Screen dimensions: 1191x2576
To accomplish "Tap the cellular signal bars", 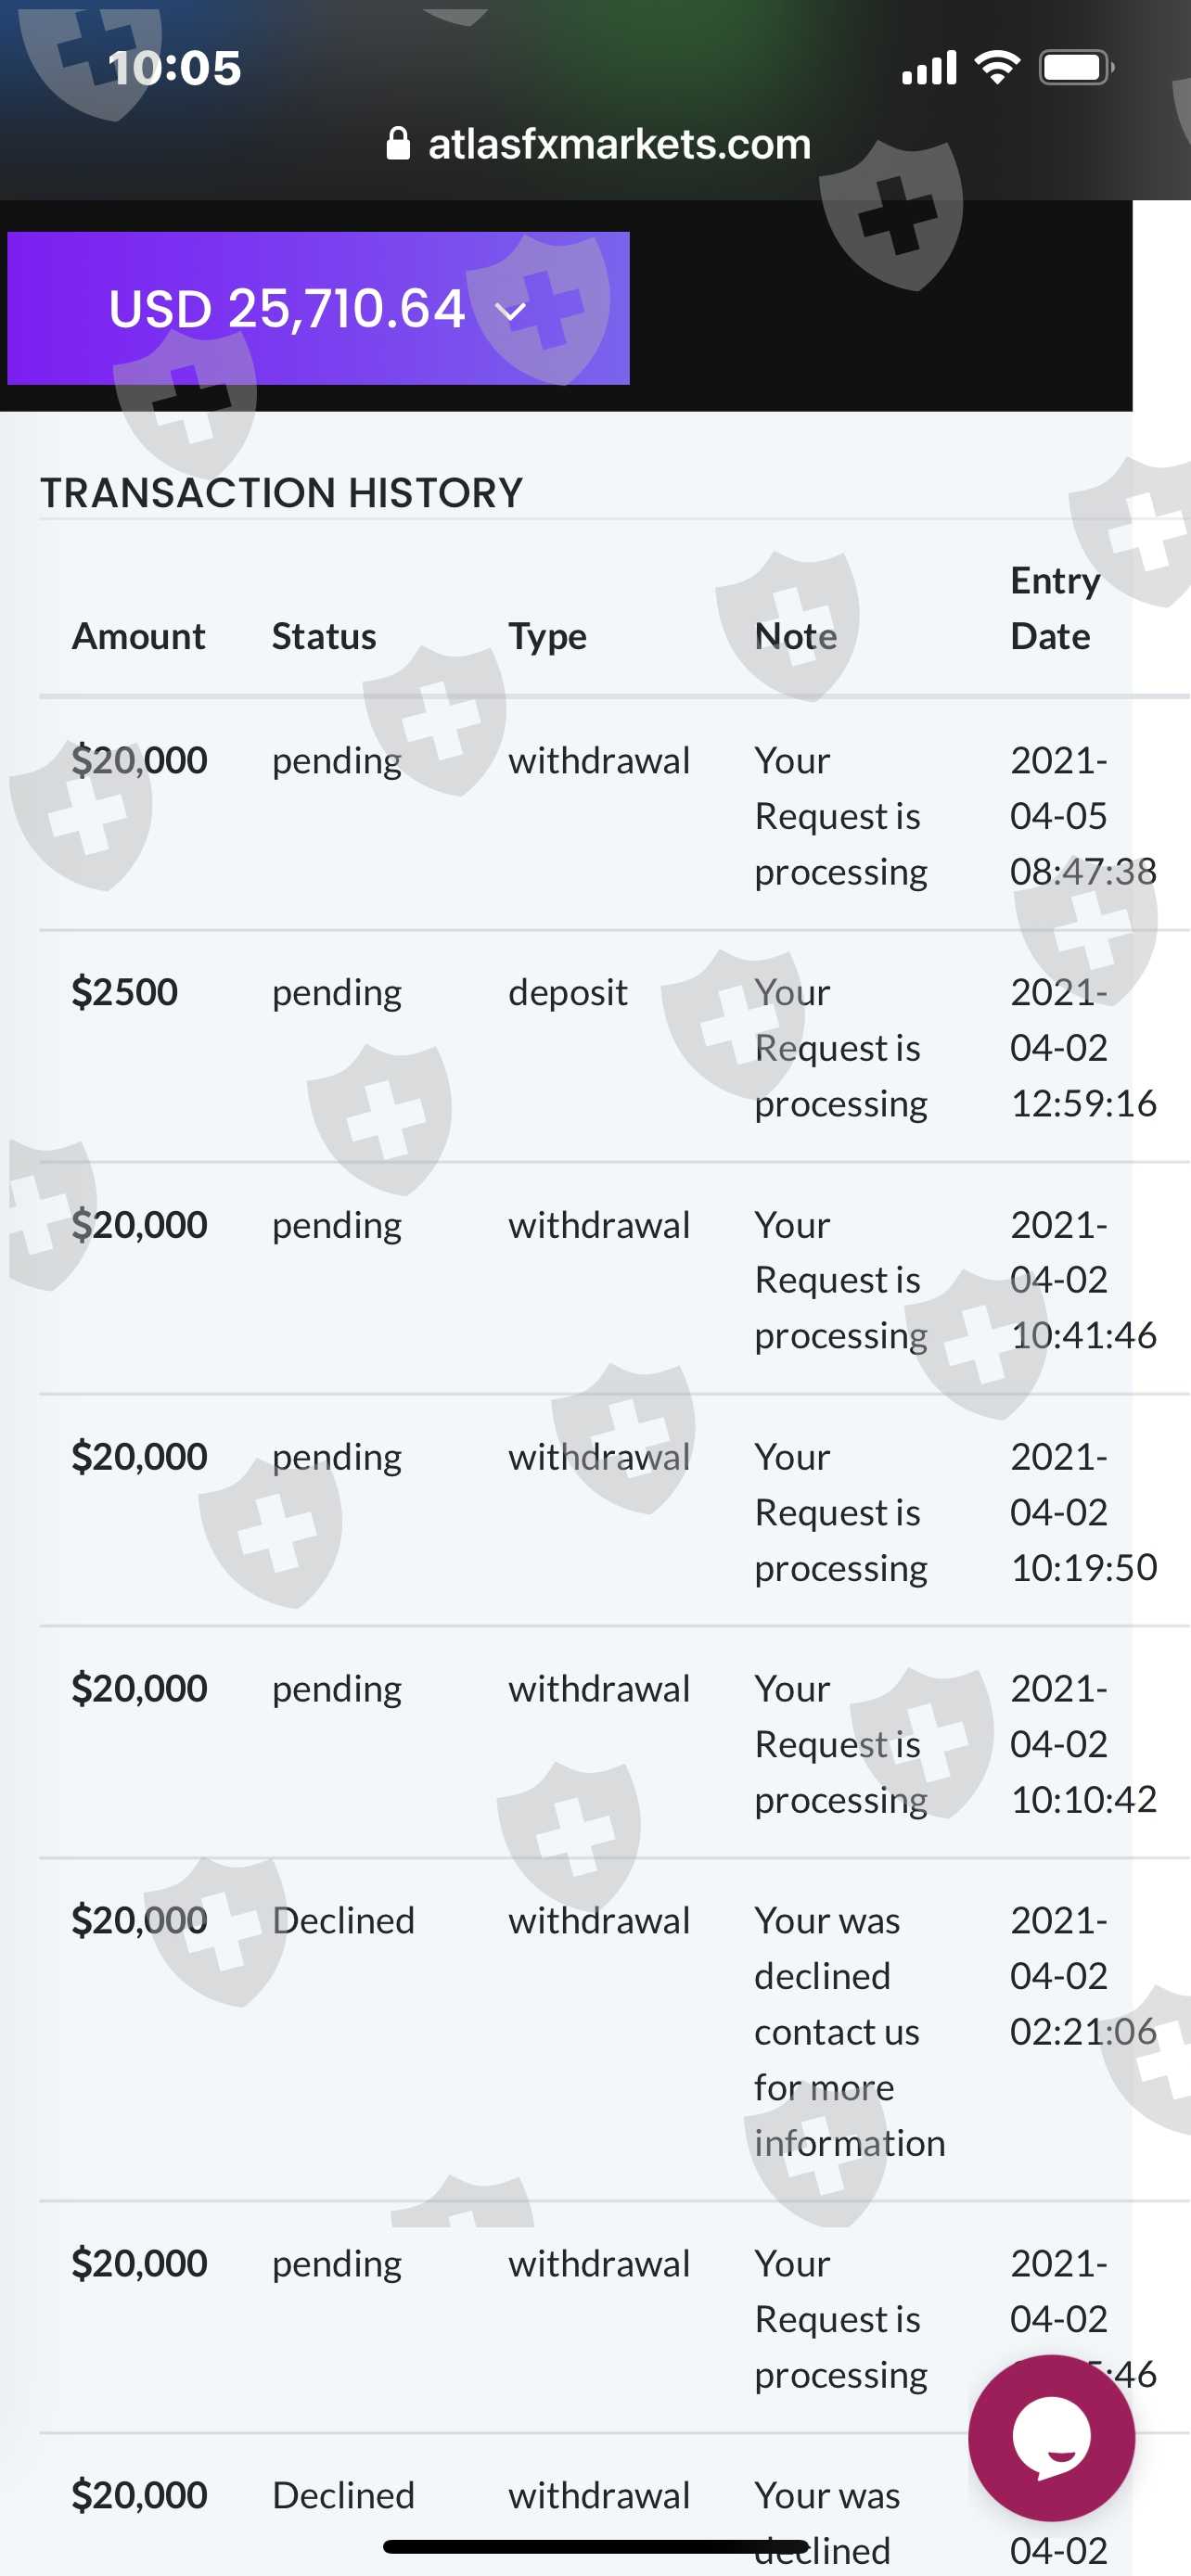I will 929,68.
